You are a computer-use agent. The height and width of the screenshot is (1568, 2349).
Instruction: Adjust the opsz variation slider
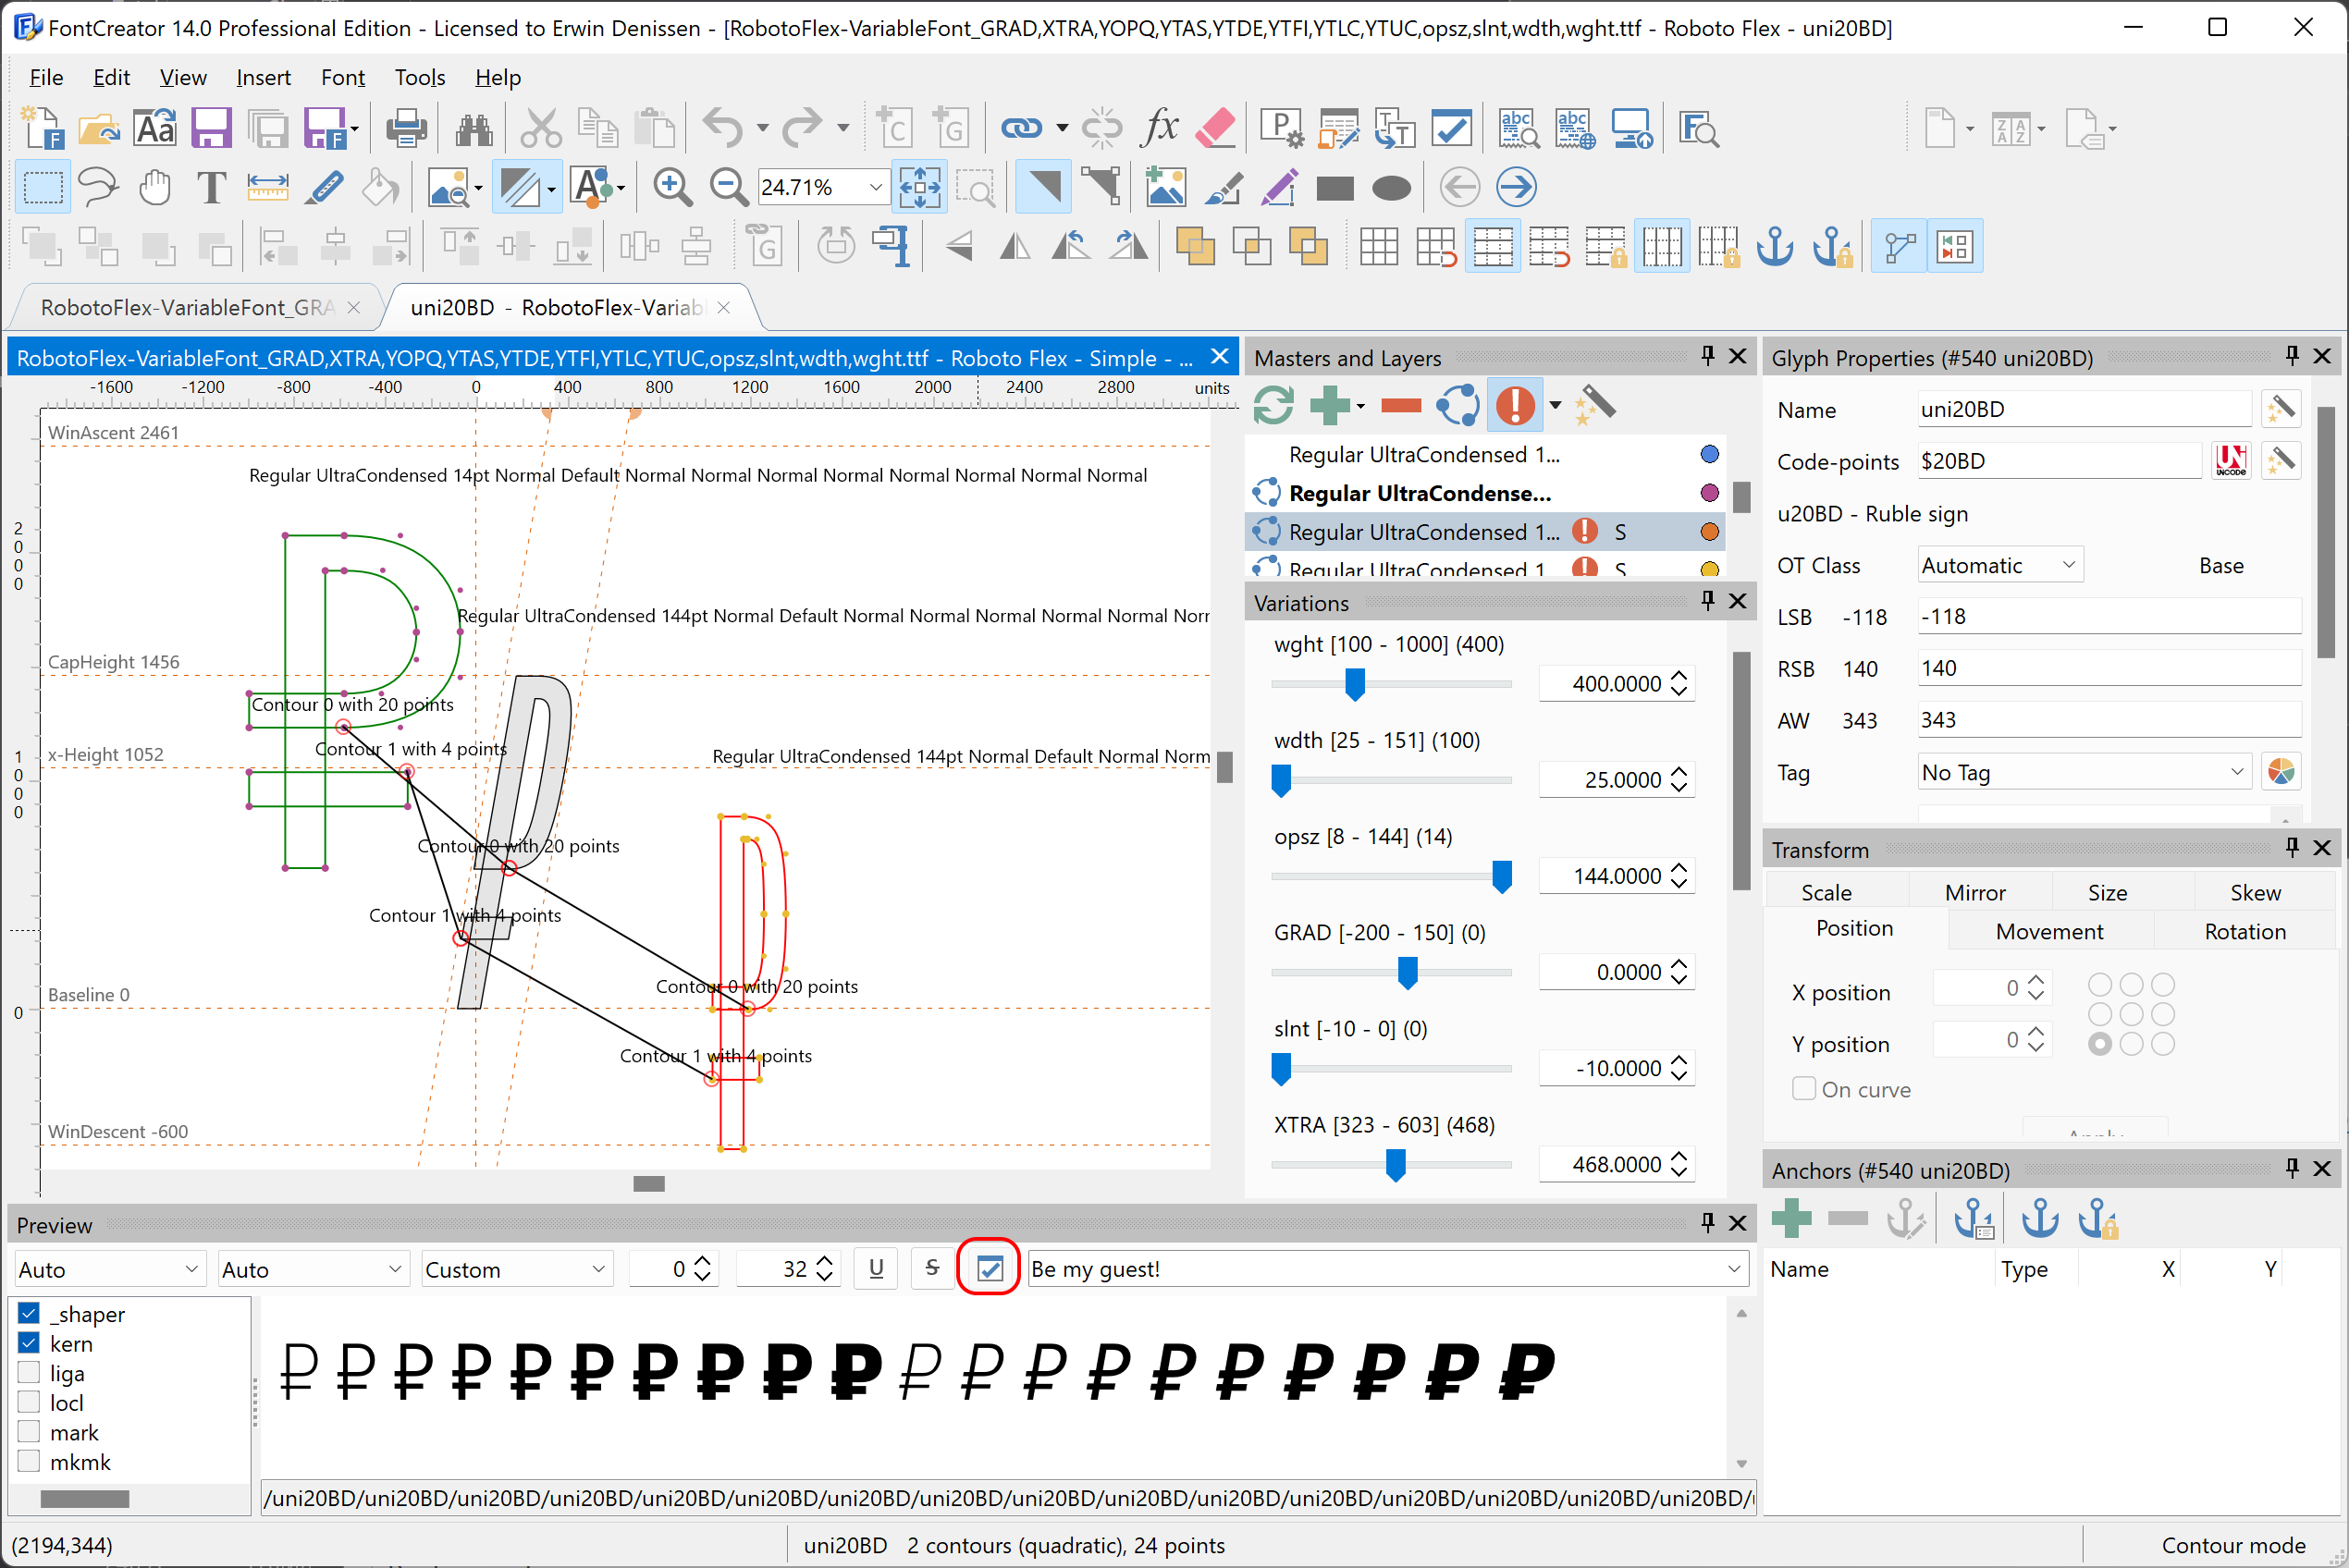1502,877
